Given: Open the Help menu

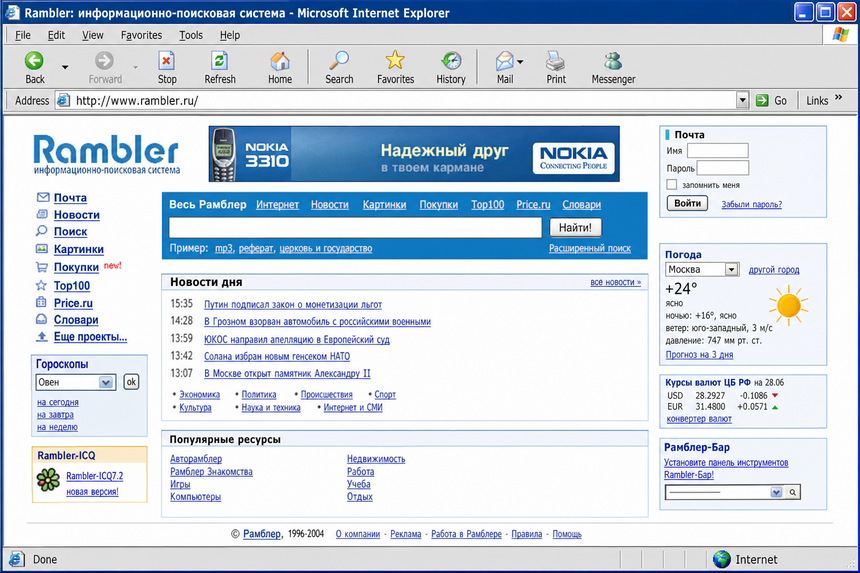Looking at the screenshot, I should coord(230,35).
